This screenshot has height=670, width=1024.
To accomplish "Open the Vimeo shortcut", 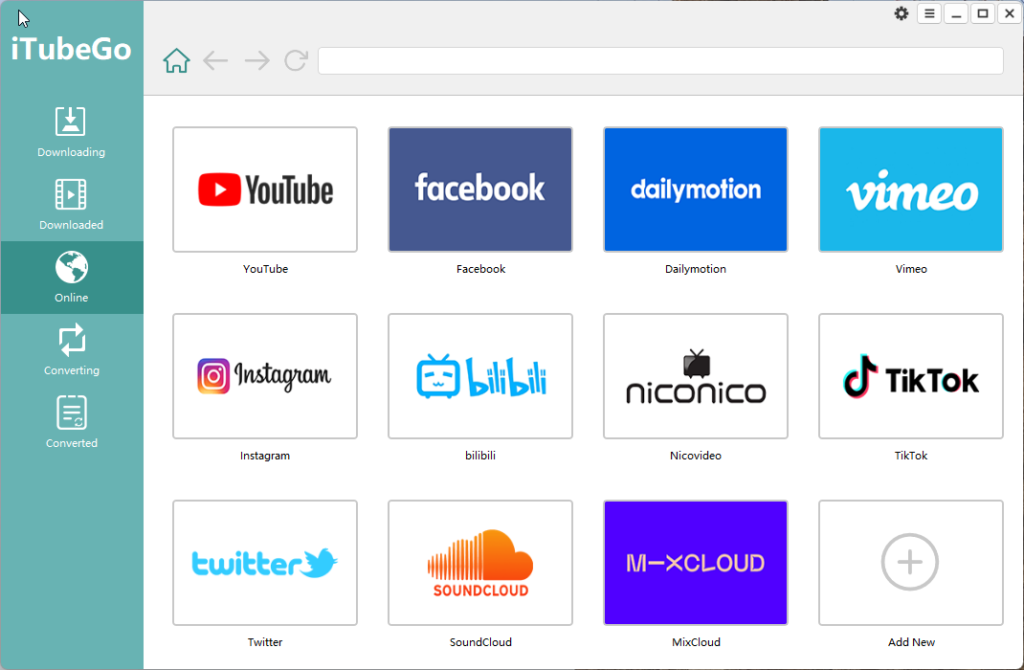I will (x=910, y=189).
